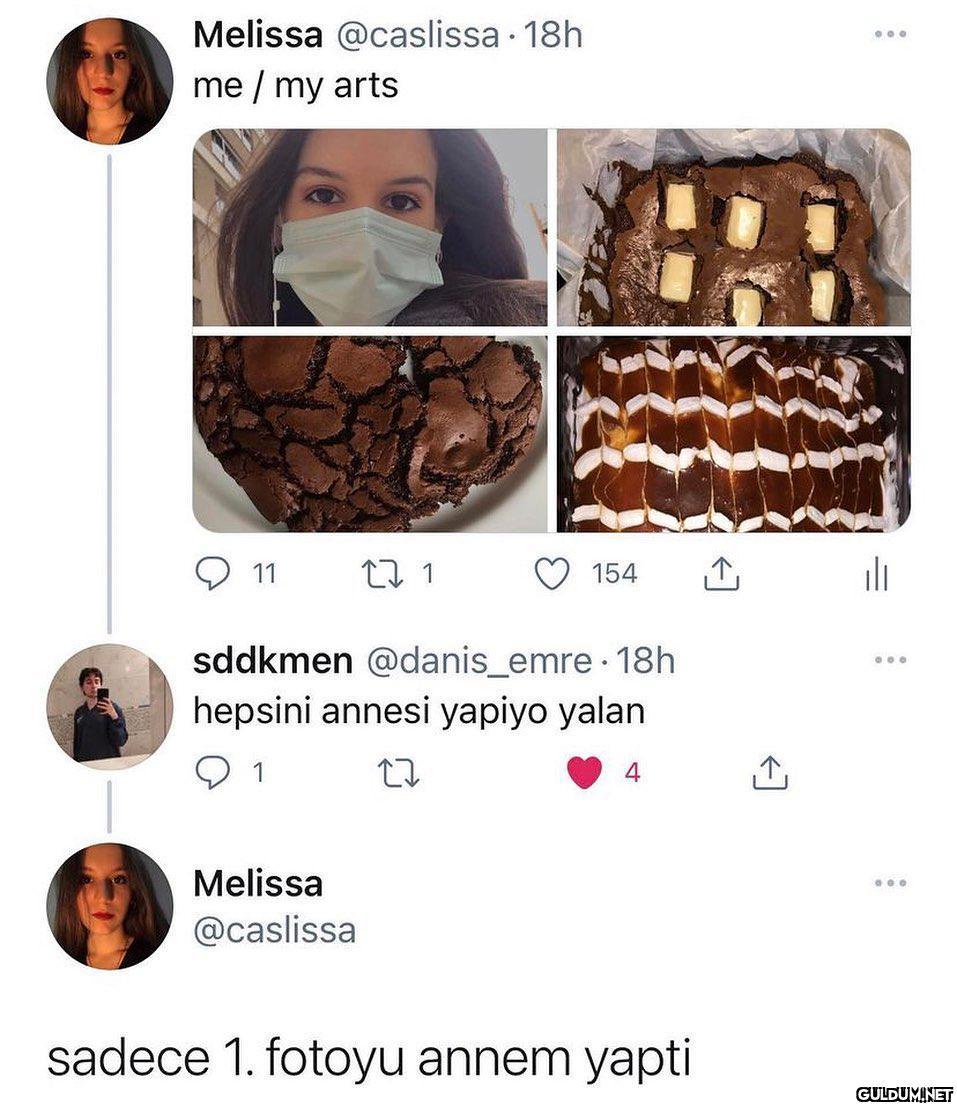Open the sddkmen username link

272,661
